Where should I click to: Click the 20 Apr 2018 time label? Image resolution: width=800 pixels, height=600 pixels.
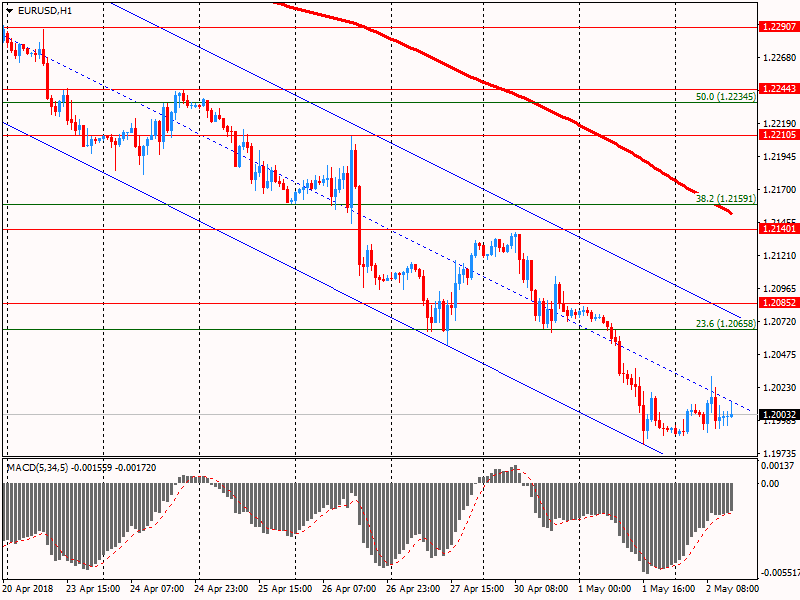[x=28, y=589]
